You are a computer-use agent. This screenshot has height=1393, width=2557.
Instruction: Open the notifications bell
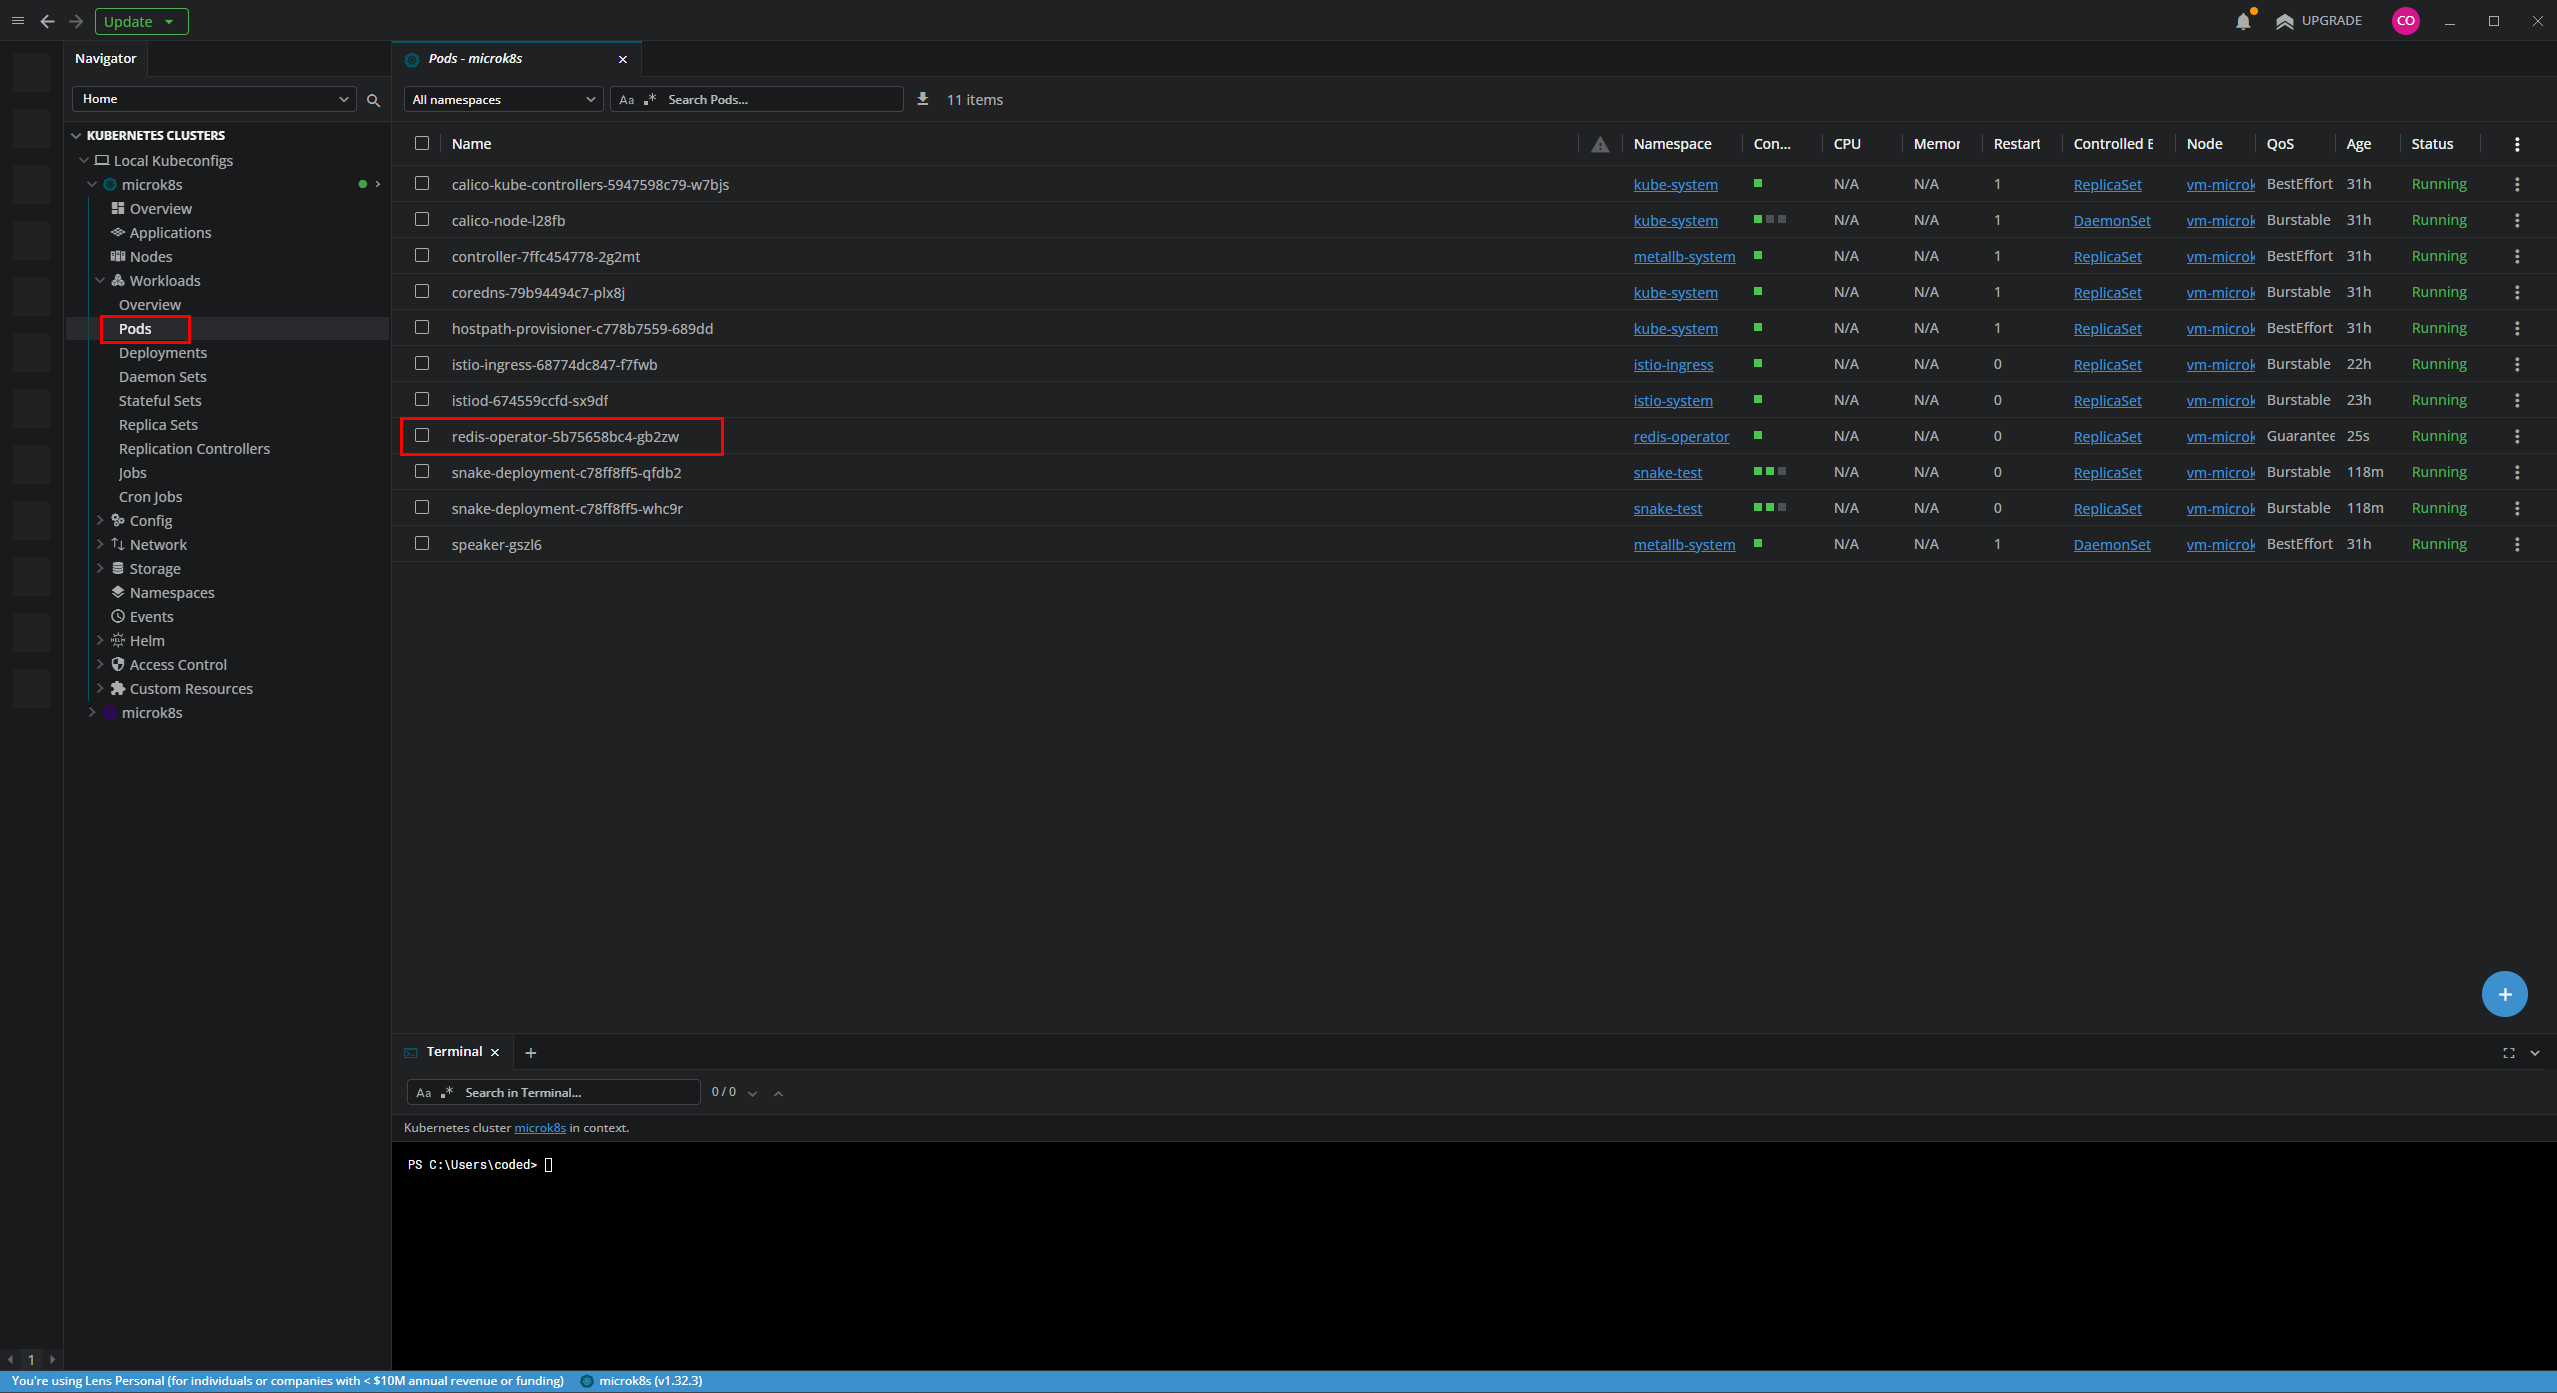coord(2243,21)
